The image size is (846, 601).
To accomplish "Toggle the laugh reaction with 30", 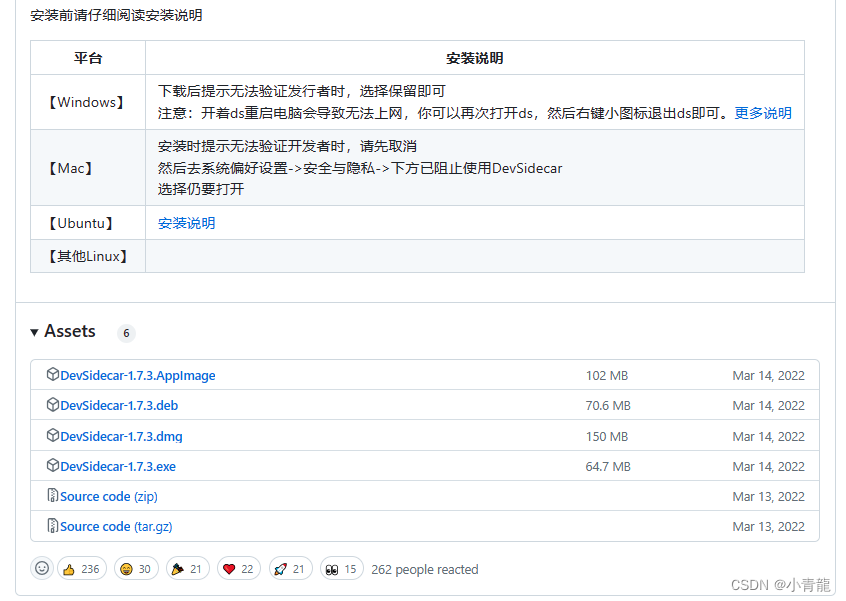I will click(x=136, y=569).
